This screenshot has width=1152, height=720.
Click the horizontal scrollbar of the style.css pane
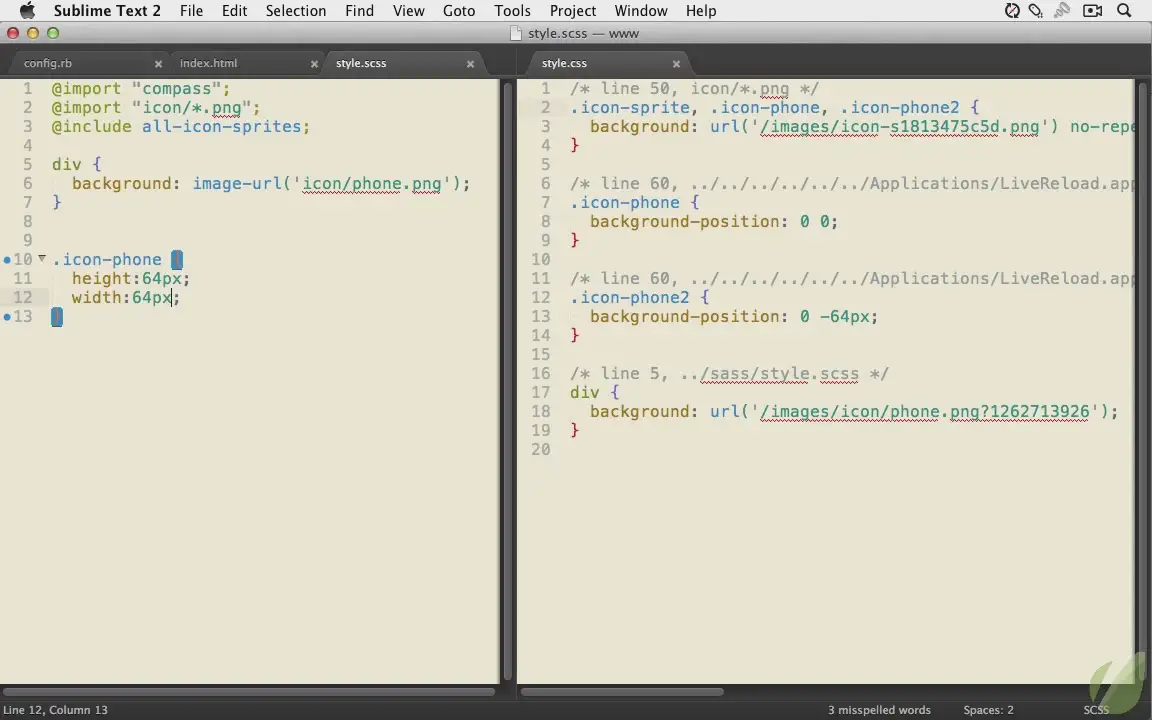pyautogui.click(x=622, y=691)
